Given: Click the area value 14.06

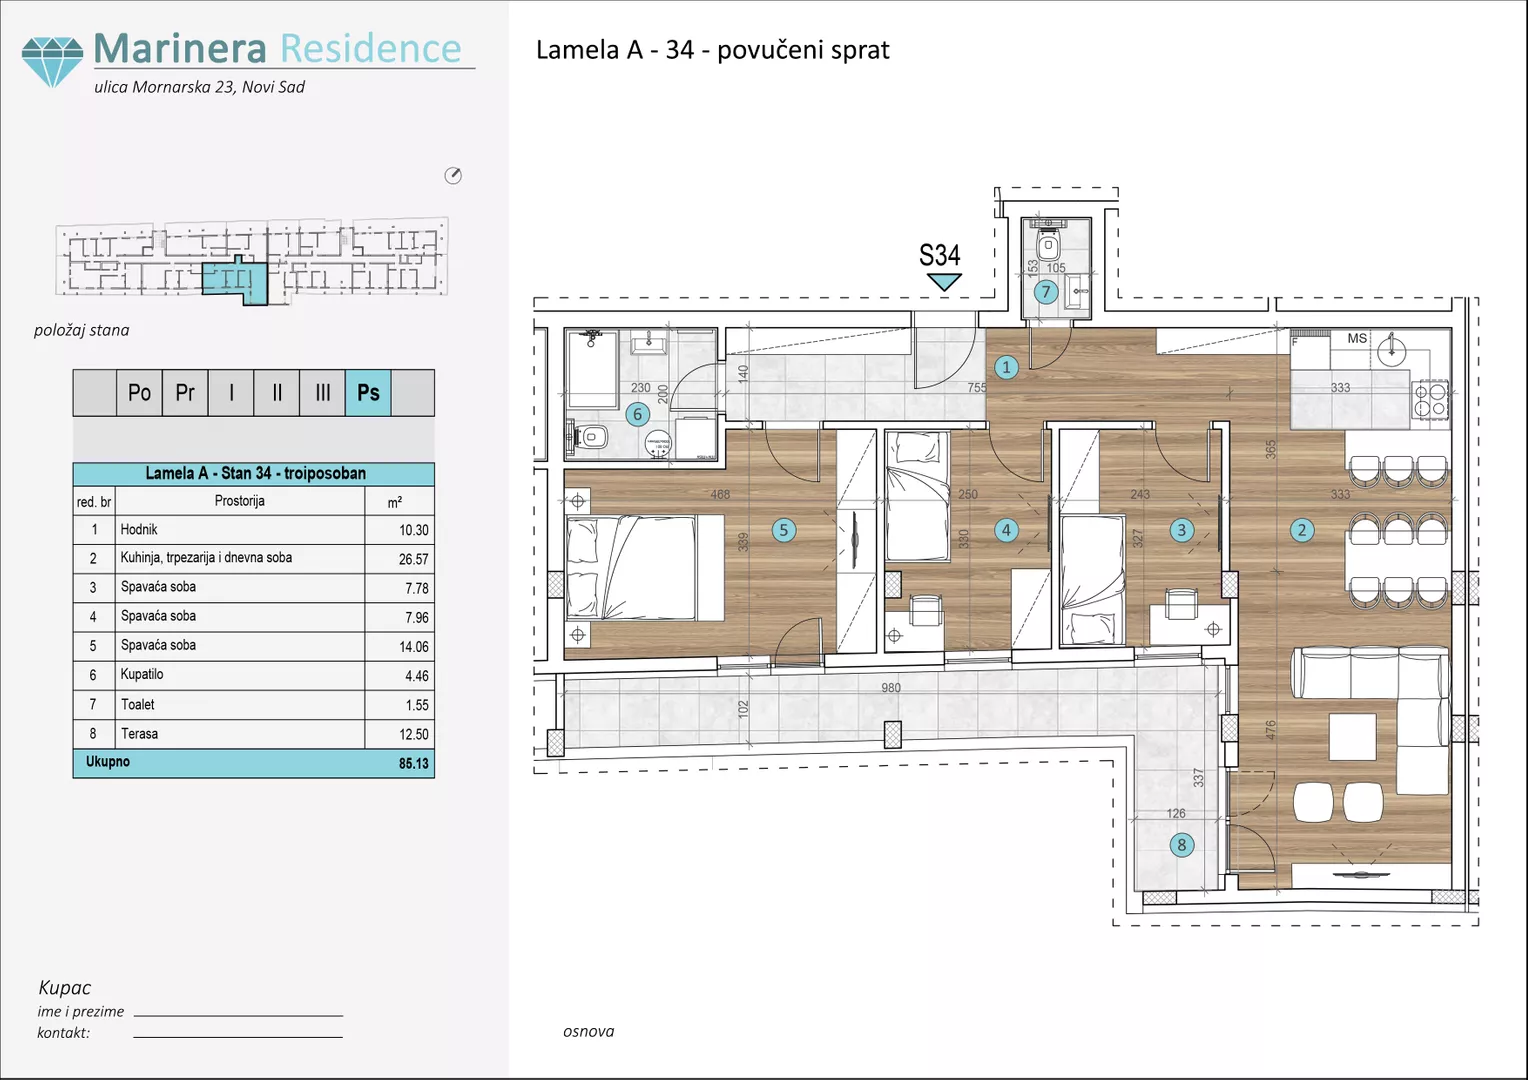Looking at the screenshot, I should coord(413,647).
